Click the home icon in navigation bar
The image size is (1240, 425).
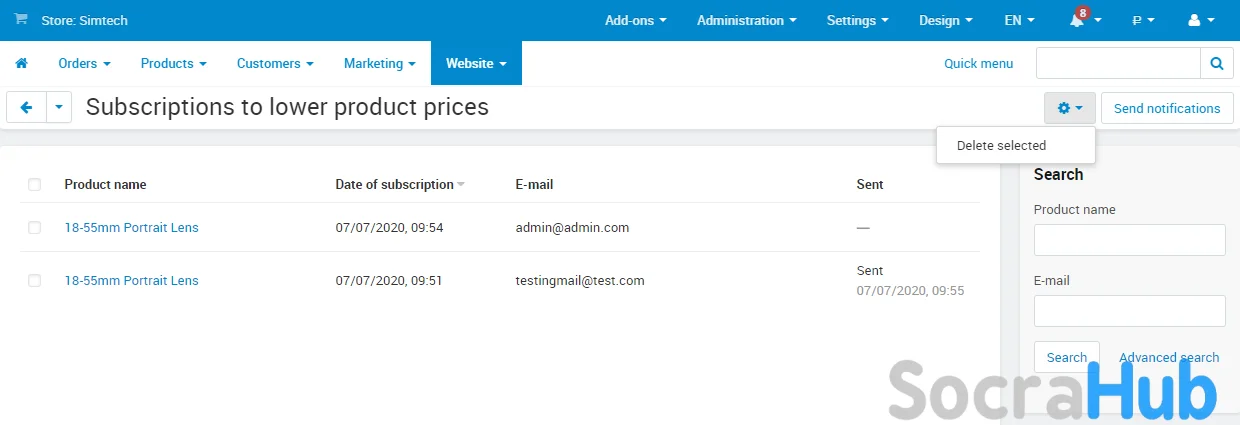click(x=21, y=63)
